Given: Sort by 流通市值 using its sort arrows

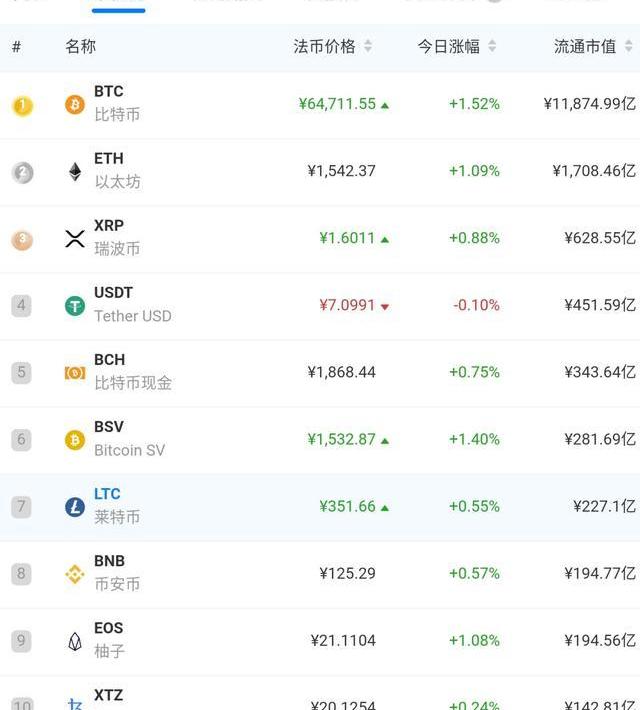Looking at the screenshot, I should (628, 46).
